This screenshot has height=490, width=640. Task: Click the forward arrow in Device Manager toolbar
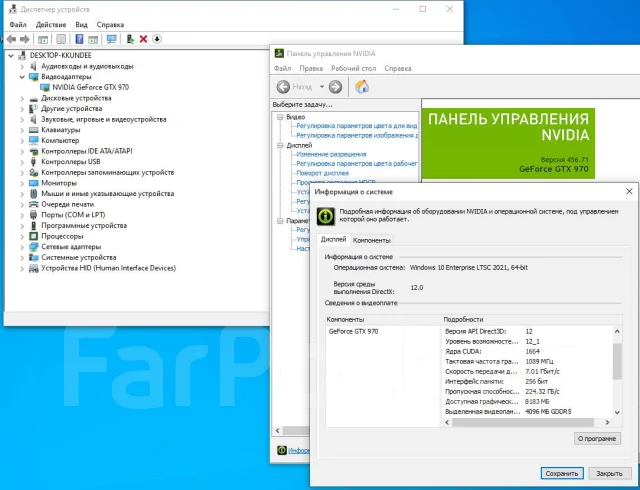pos(25,39)
